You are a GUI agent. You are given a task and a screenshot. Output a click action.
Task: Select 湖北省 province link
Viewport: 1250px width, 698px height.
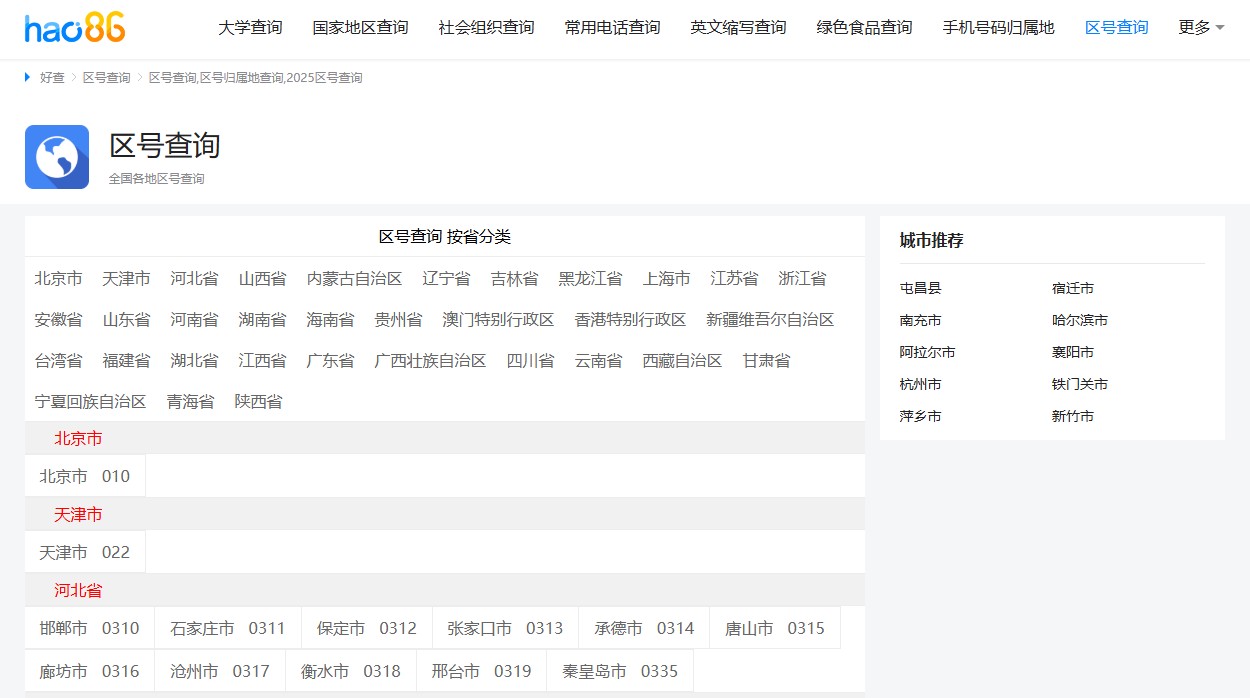[194, 361]
